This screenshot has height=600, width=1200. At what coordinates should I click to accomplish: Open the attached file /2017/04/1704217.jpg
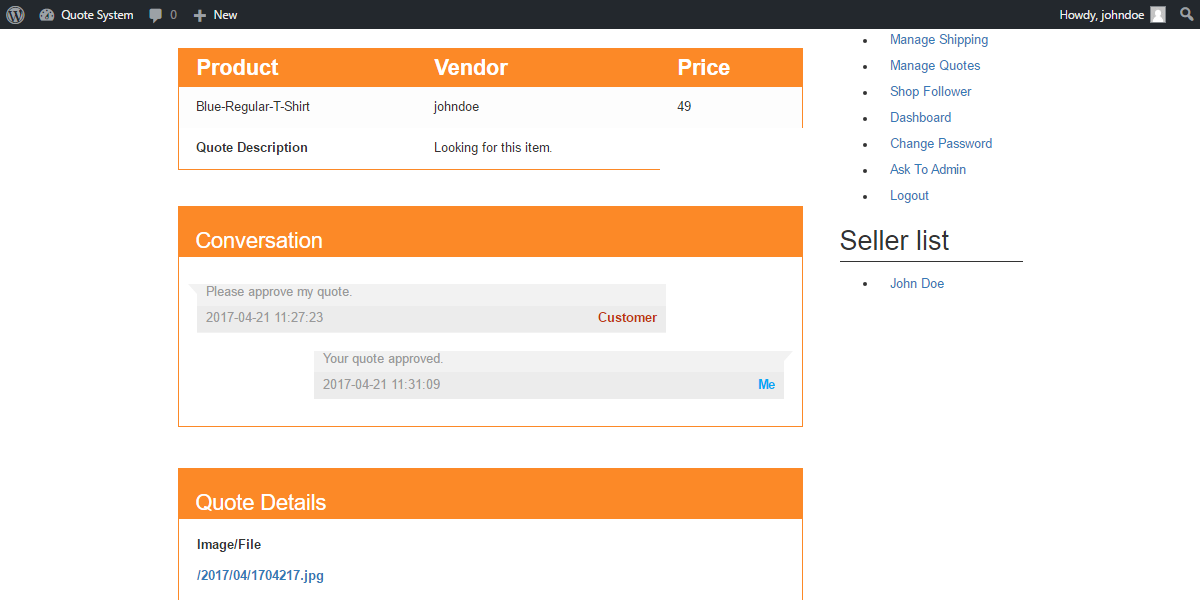260,575
